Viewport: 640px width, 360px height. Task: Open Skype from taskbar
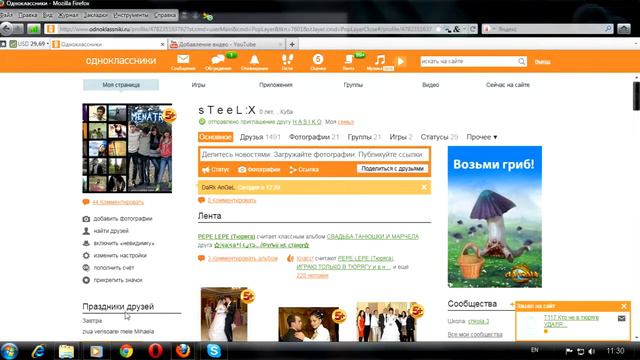coord(213,351)
